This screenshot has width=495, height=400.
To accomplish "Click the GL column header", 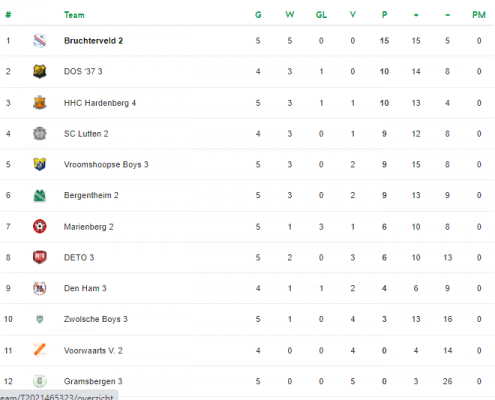I will click(321, 15).
